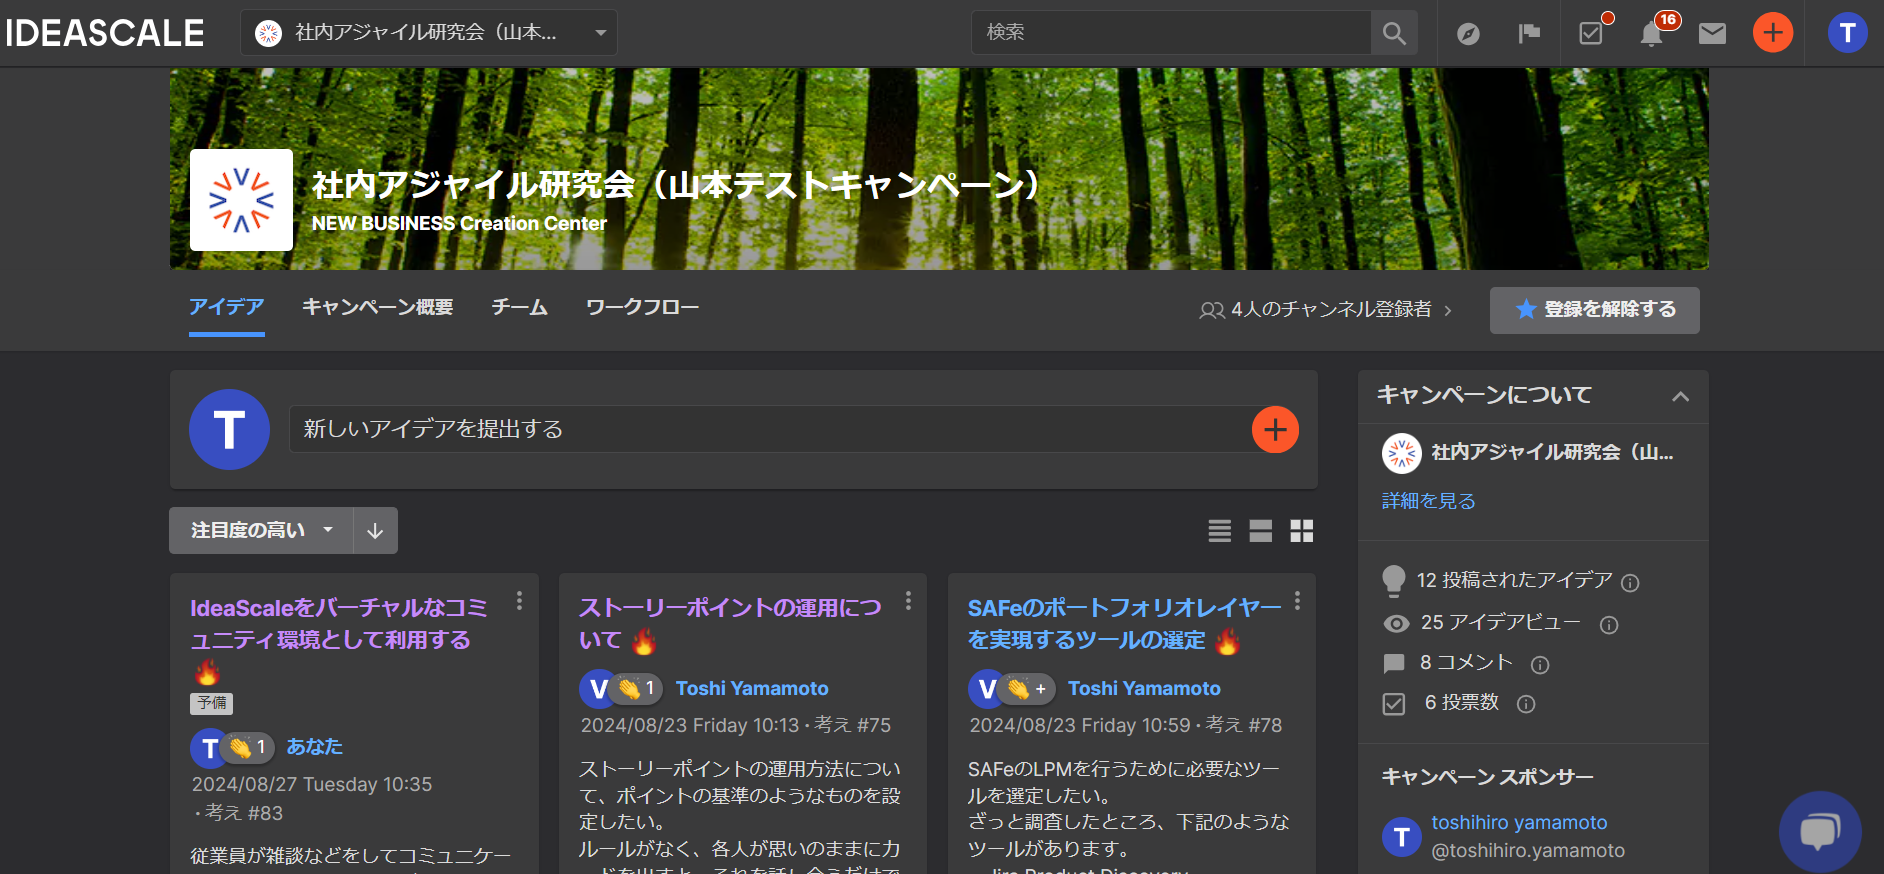Open options menu on ストーリーポイント idea card
The height and width of the screenshot is (874, 1884).
(x=908, y=600)
